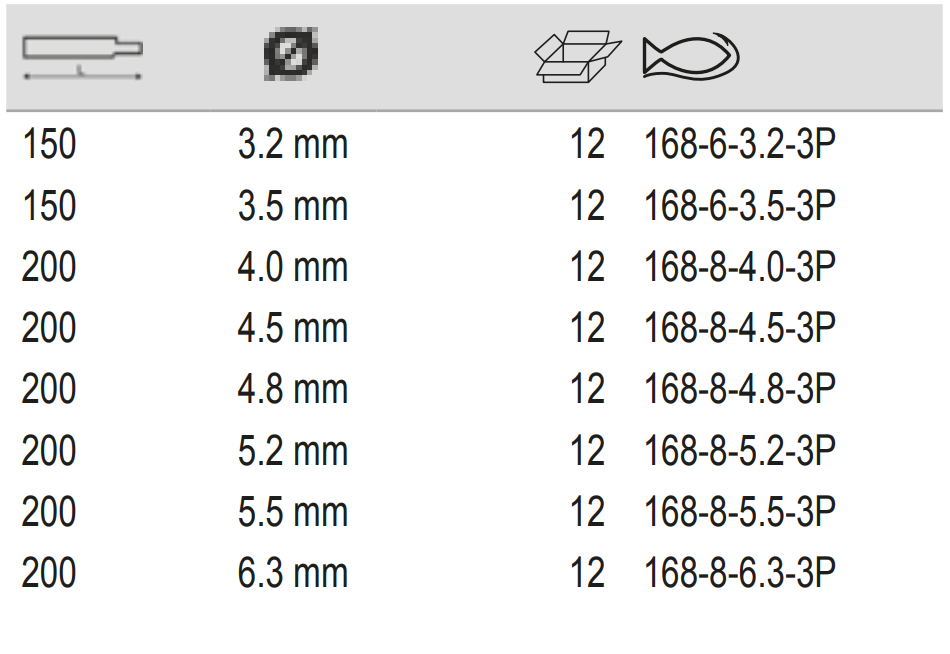
Task: Open item number 168-8-4.0-3P
Action: (x=739, y=268)
